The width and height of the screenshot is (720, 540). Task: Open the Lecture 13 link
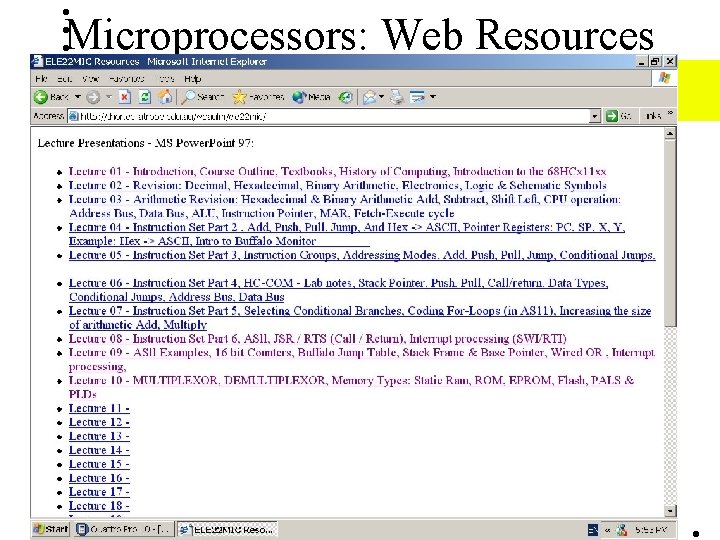(99, 436)
